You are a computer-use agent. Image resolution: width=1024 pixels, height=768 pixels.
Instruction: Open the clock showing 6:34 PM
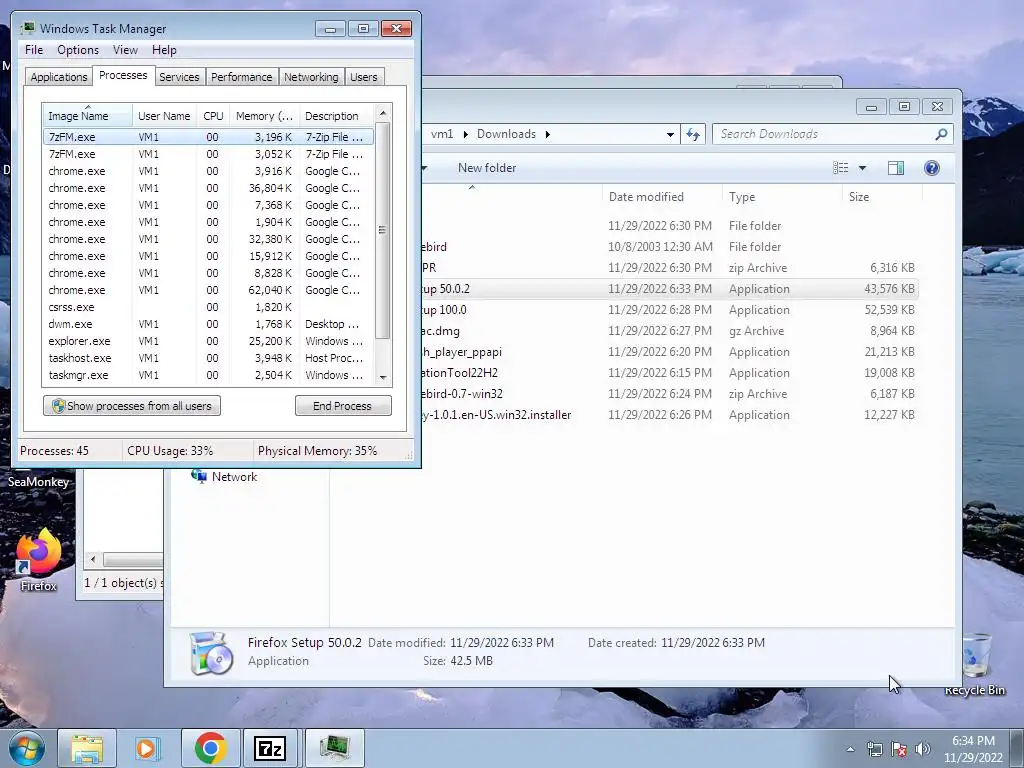point(973,749)
